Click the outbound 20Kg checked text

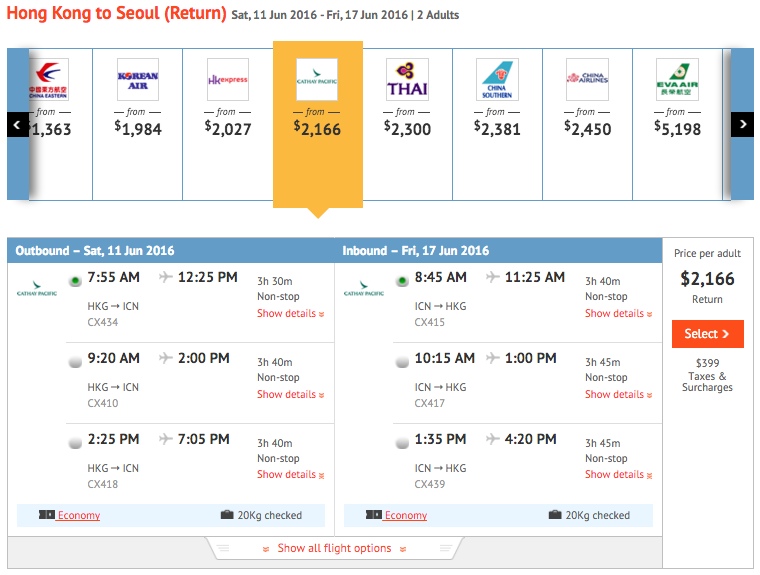pos(269,515)
